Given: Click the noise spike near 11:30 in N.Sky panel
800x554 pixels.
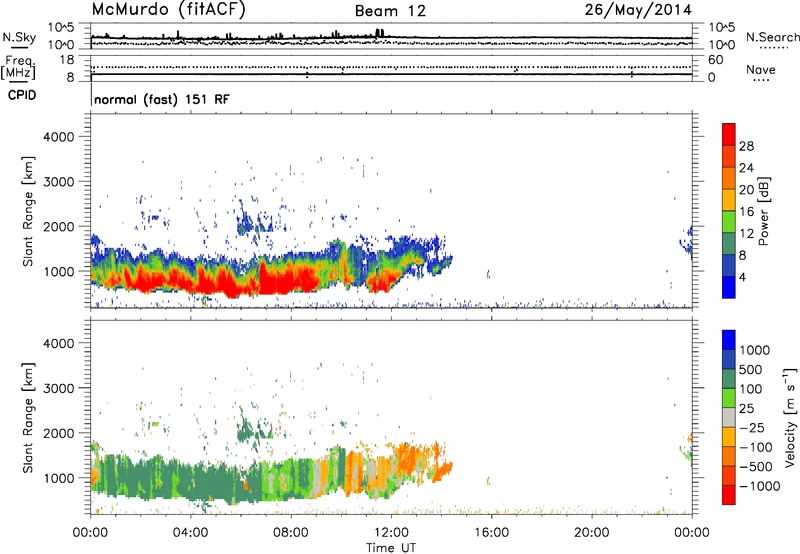Looking at the screenshot, I should 379,33.
